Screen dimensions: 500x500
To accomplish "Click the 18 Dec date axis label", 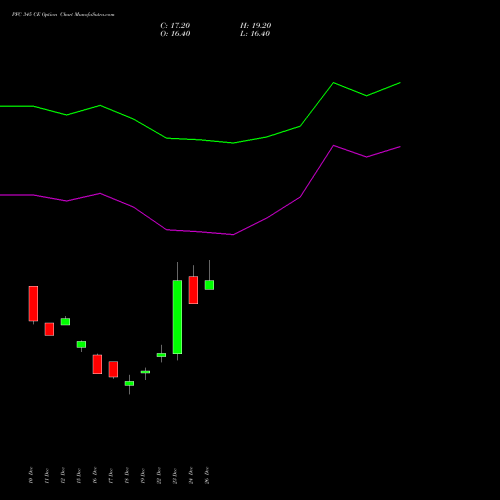I will click(127, 475).
